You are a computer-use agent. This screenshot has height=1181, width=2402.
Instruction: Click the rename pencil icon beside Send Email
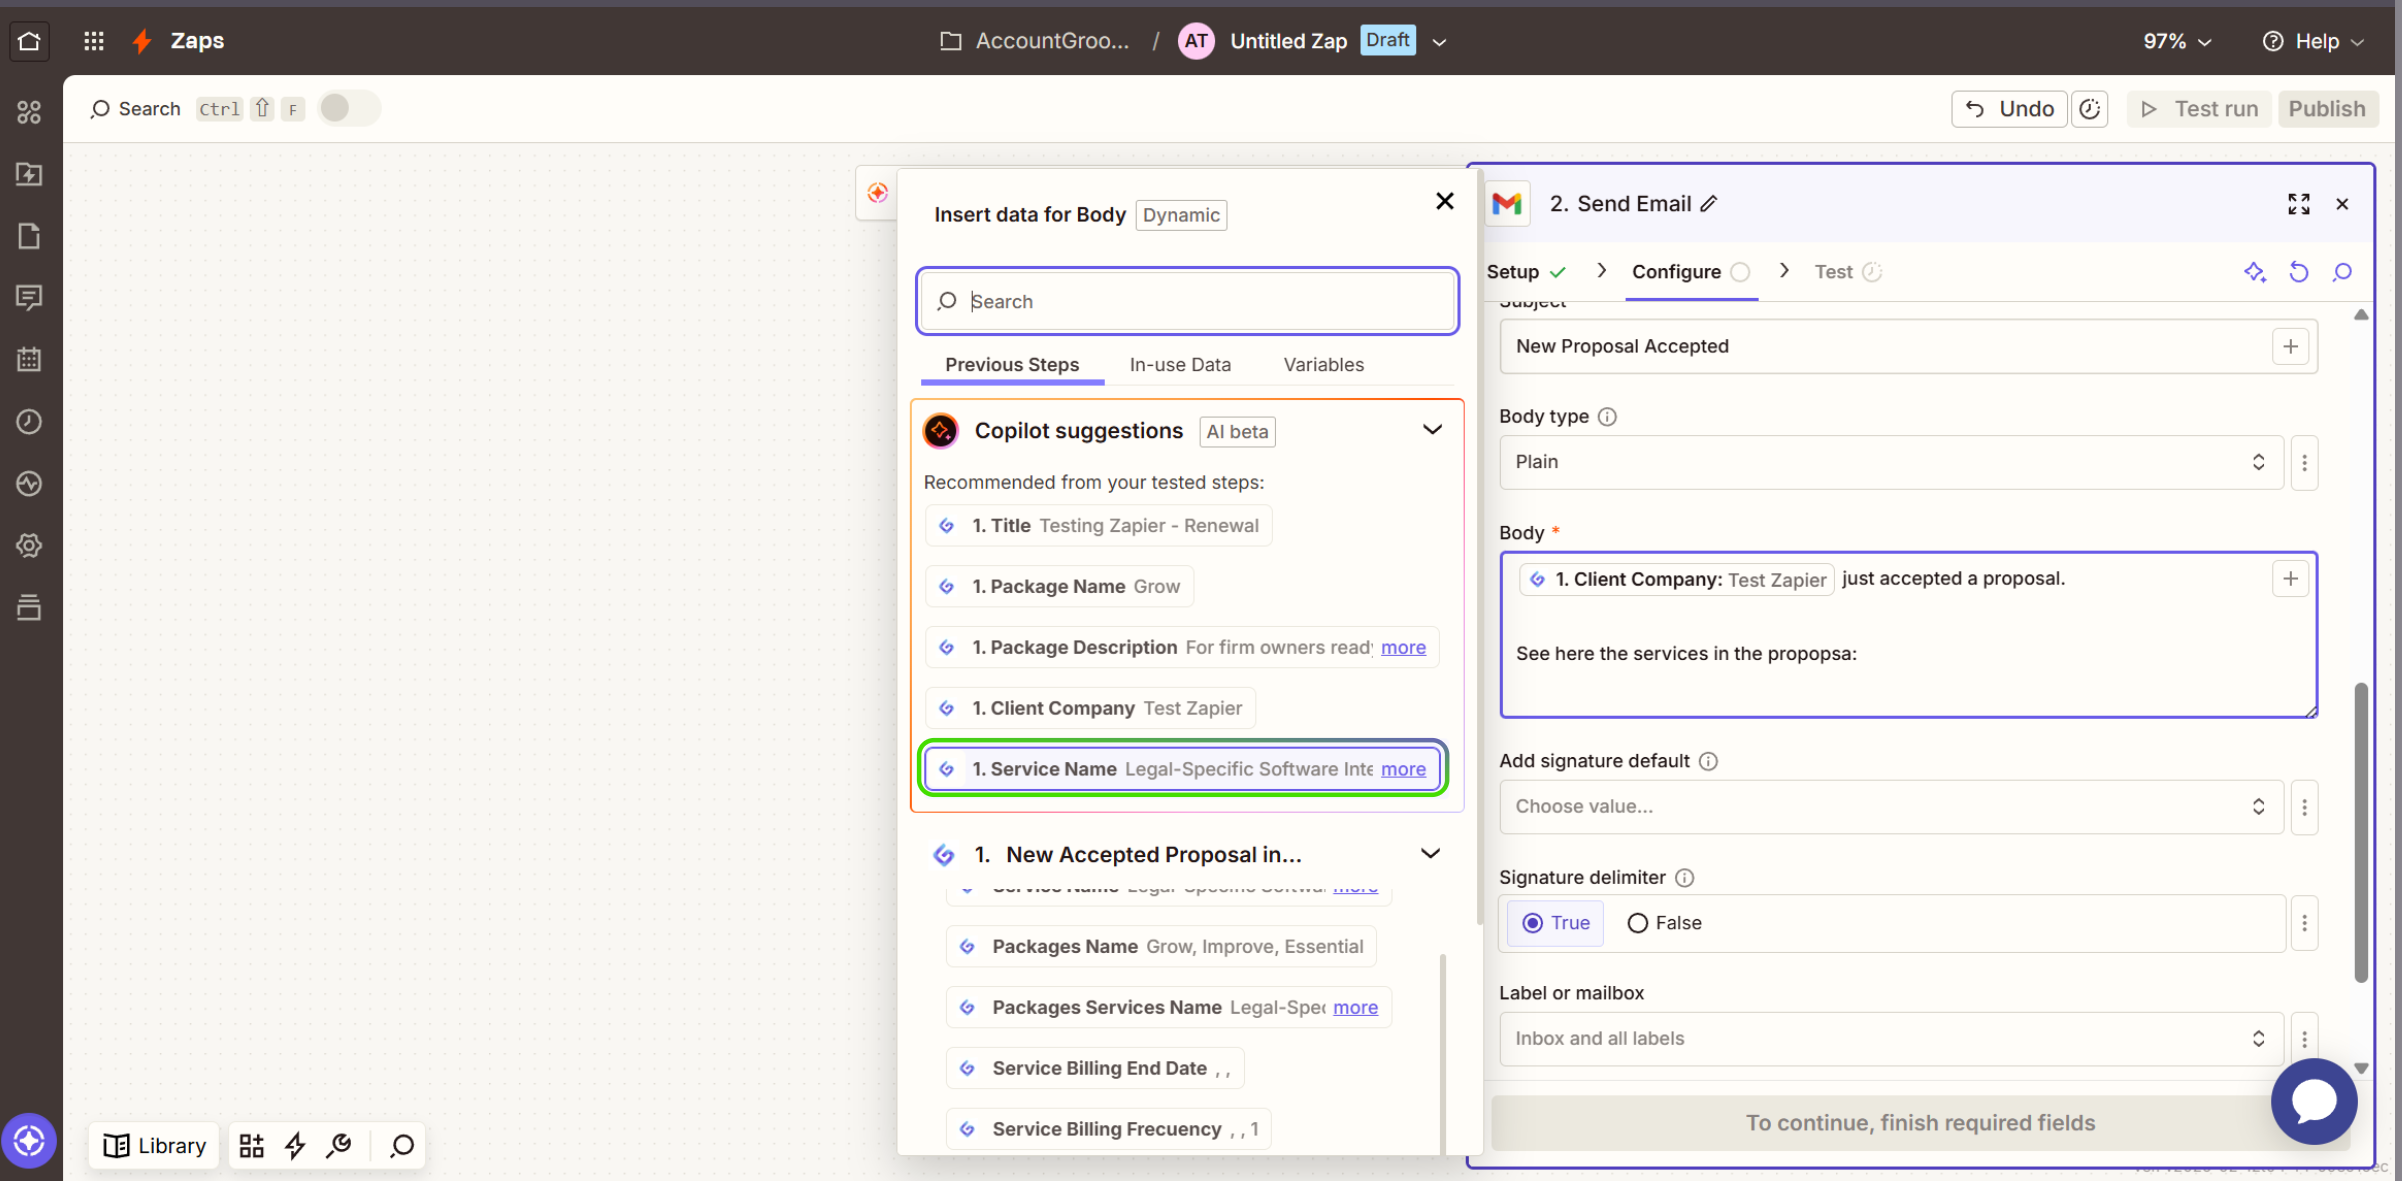[x=1709, y=204]
